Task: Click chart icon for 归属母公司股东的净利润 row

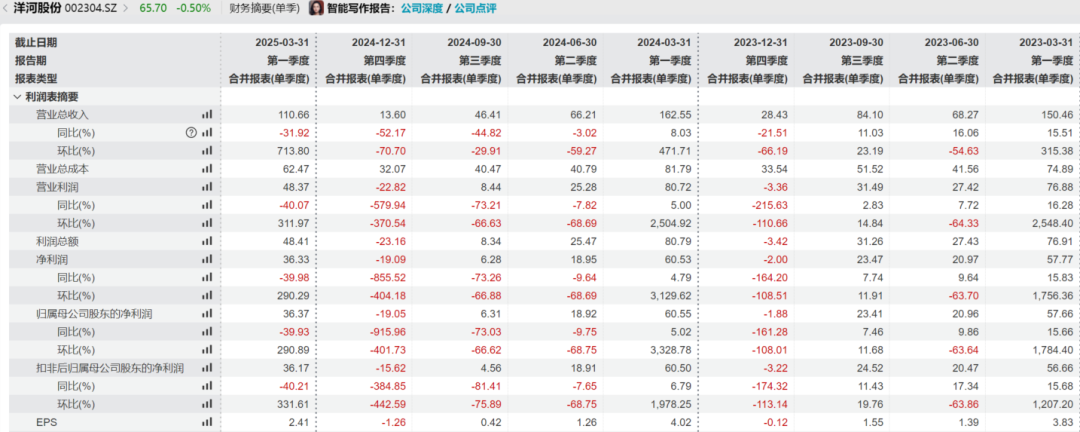Action: tap(208, 314)
